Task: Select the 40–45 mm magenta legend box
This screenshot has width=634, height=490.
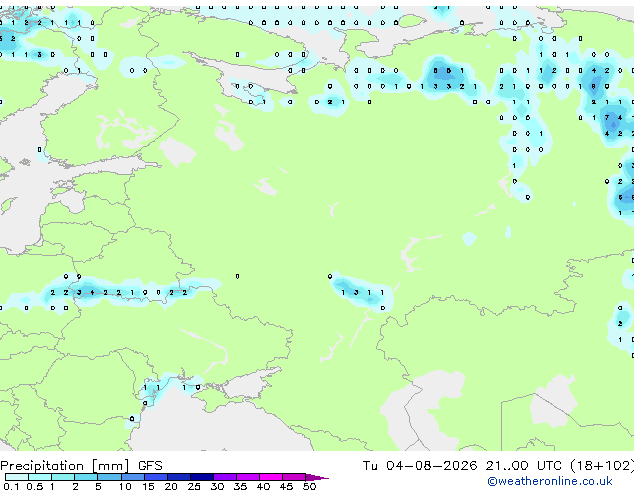Action: (x=271, y=477)
